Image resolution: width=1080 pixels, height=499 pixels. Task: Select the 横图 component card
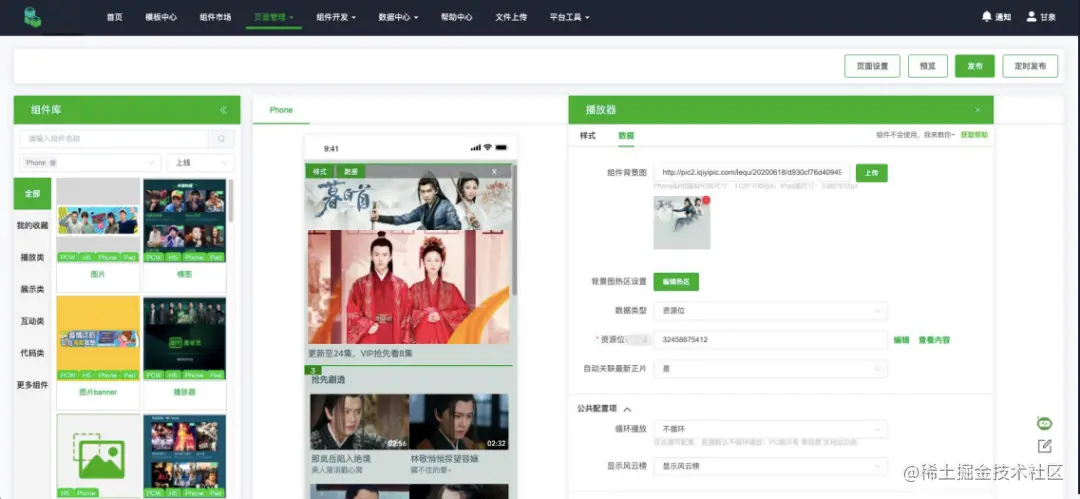(x=184, y=235)
